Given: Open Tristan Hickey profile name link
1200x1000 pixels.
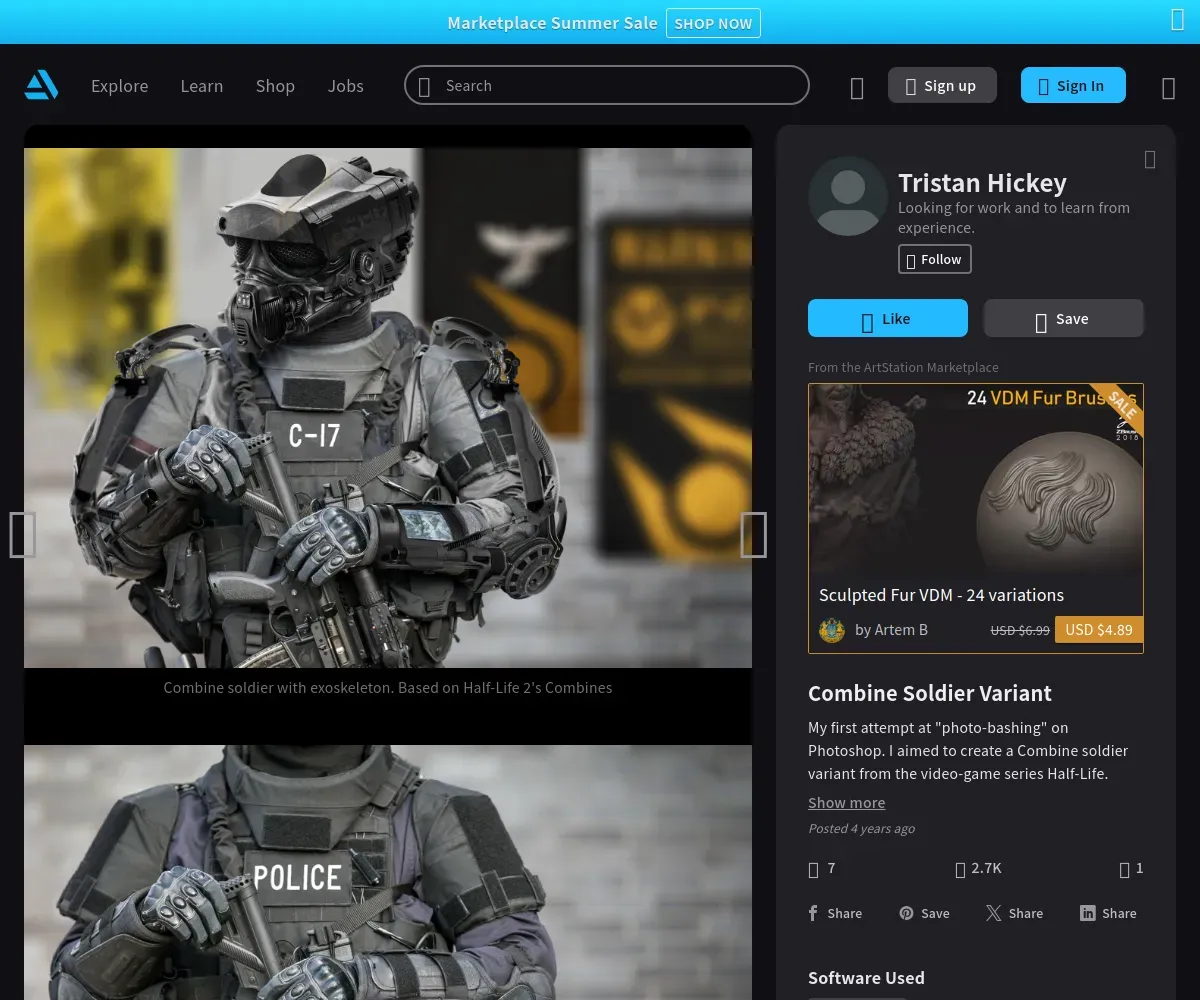Looking at the screenshot, I should coord(982,182).
